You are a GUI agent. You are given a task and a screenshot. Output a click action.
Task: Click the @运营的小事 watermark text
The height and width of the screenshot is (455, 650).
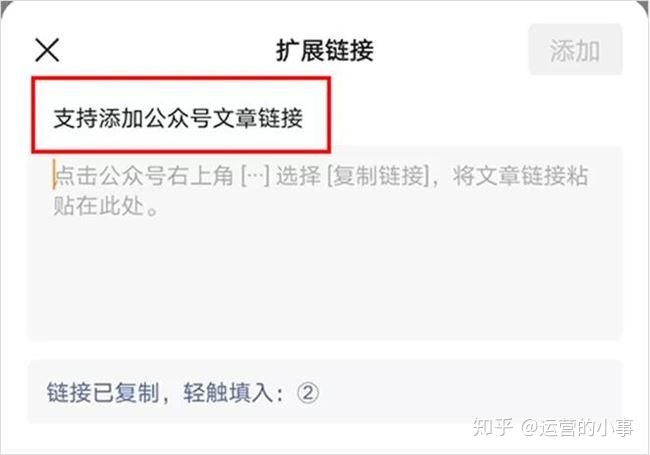[577, 427]
